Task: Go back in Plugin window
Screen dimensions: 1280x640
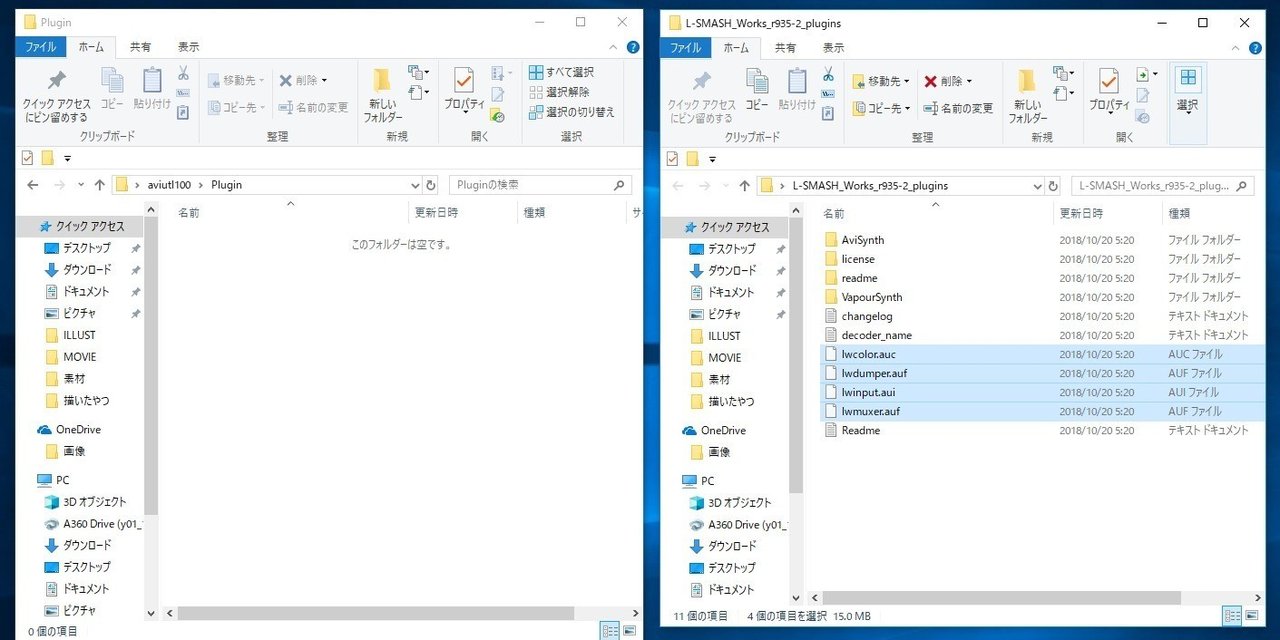Action: 32,185
